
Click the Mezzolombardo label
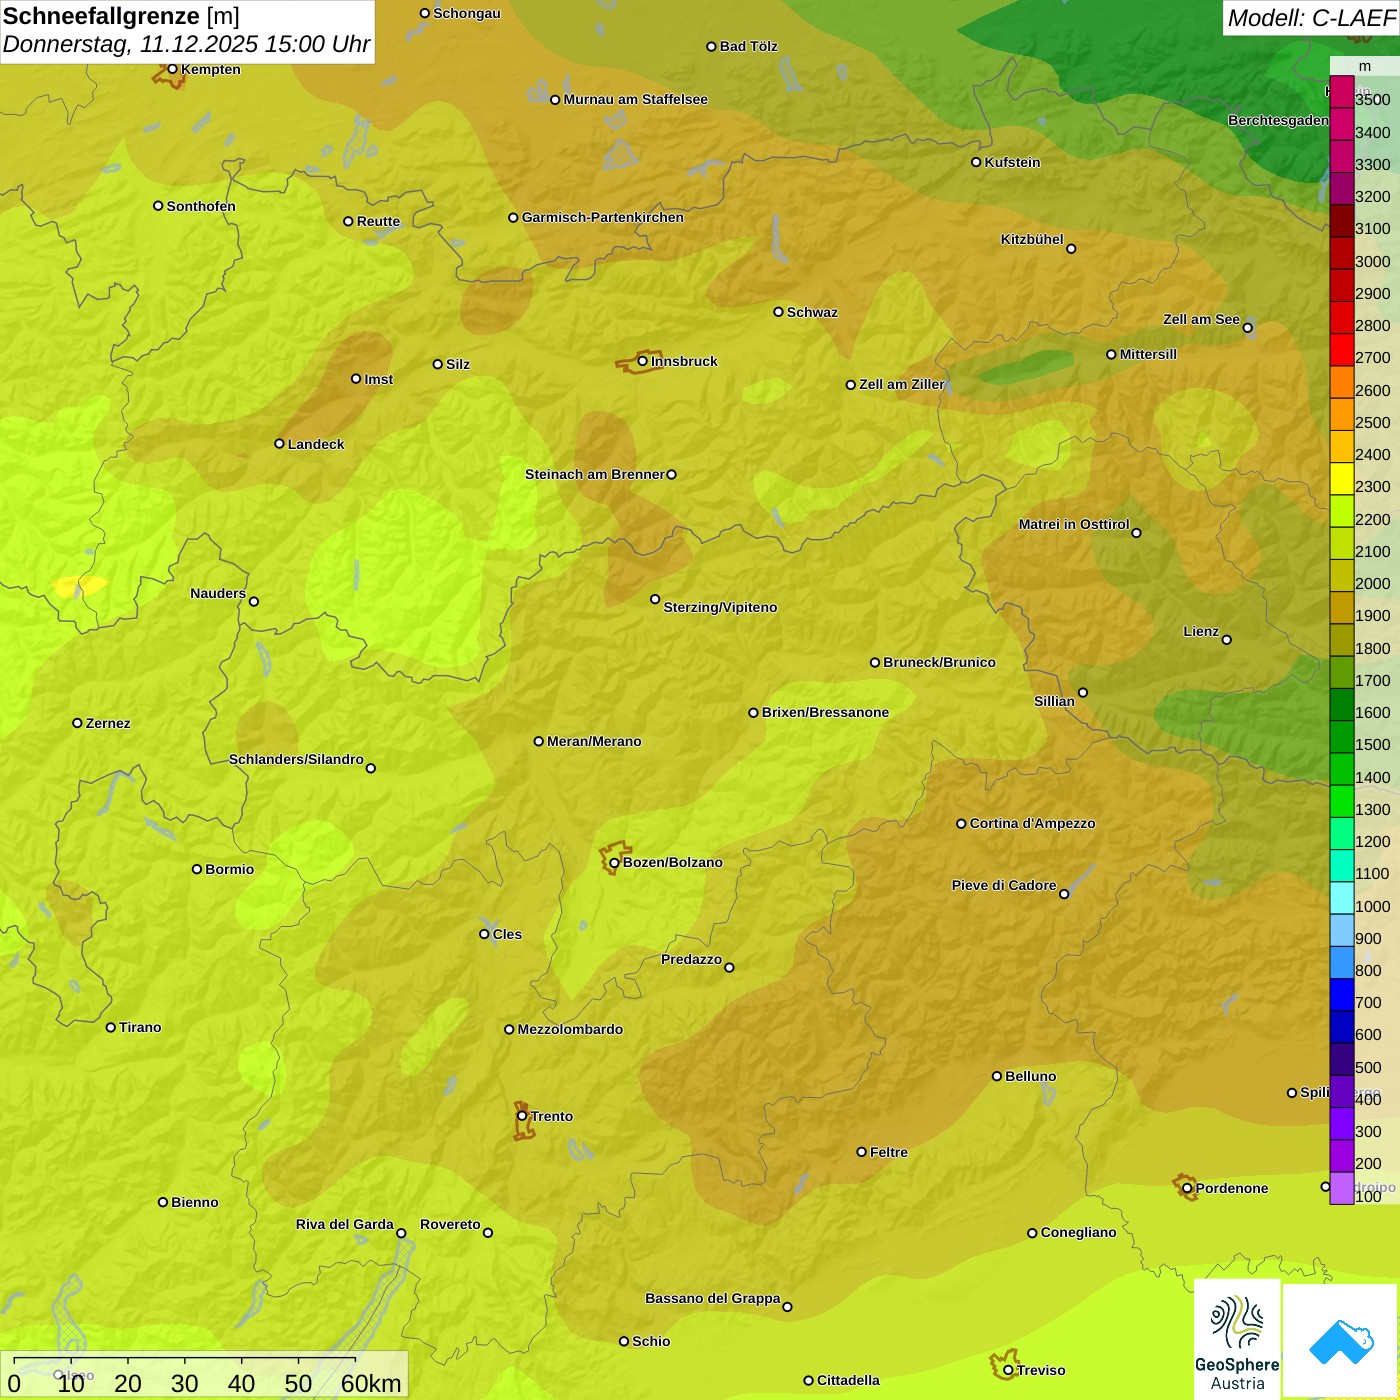(570, 1029)
